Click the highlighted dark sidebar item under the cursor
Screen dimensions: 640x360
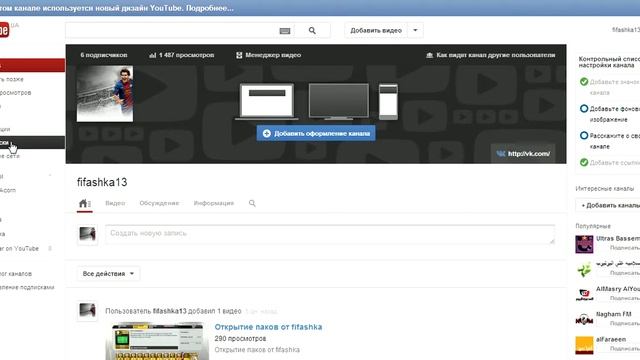(x=32, y=142)
